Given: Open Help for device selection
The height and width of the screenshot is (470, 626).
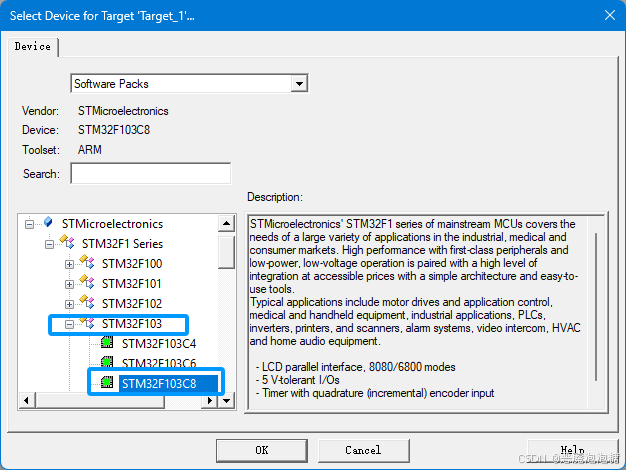Looking at the screenshot, I should tap(572, 450).
